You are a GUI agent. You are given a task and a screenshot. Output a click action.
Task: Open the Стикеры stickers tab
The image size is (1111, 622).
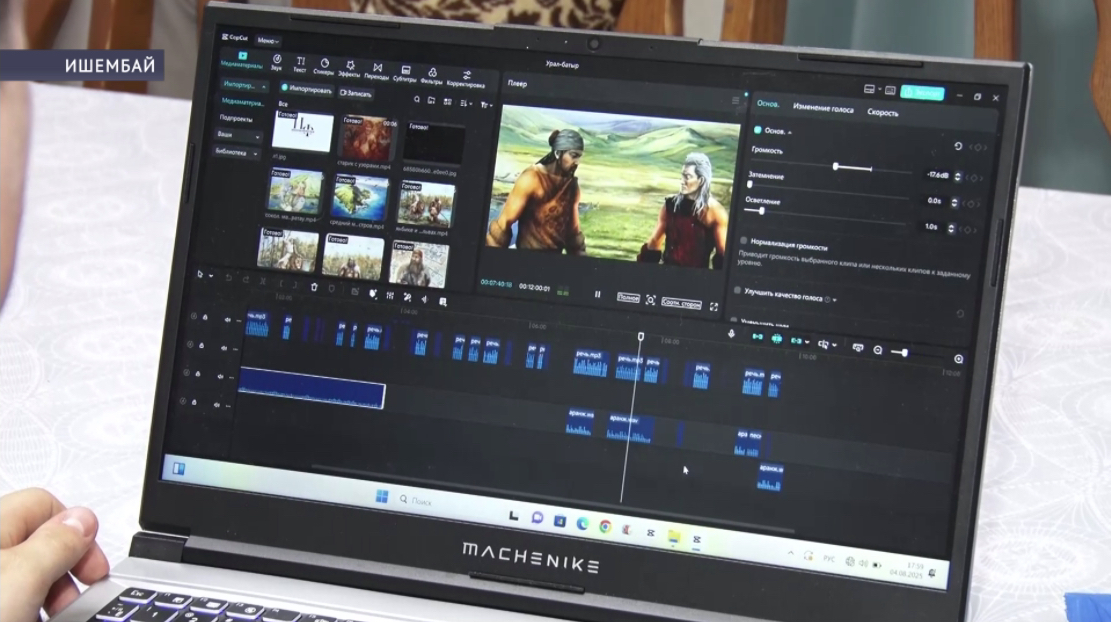tap(324, 67)
